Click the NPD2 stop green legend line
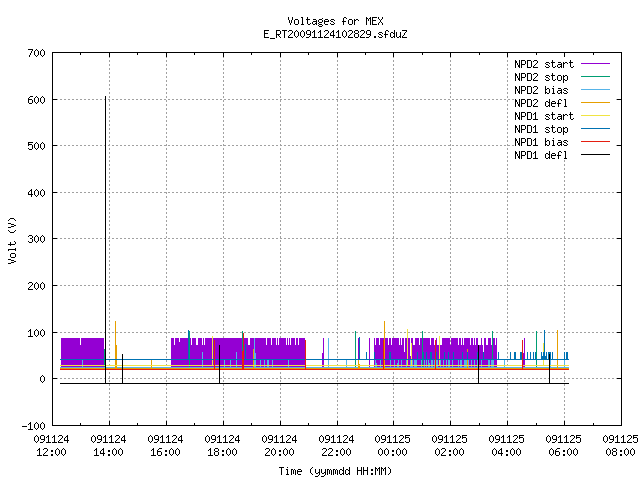The width and height of the screenshot is (640, 480). point(595,77)
